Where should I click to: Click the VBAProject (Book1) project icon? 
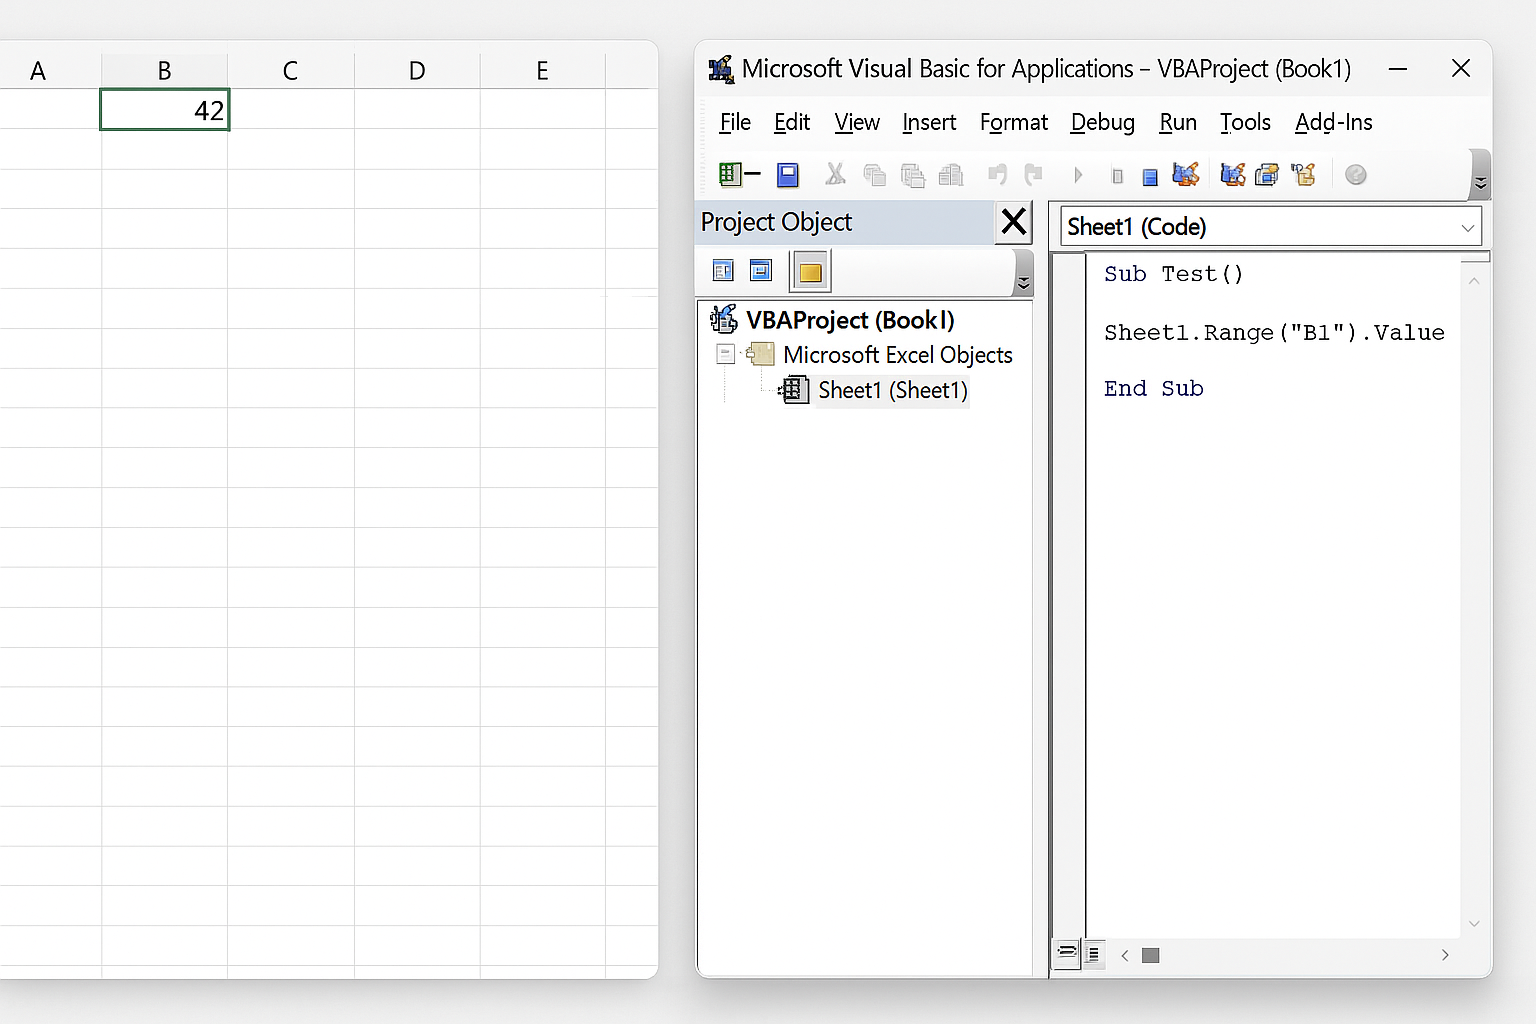click(723, 319)
